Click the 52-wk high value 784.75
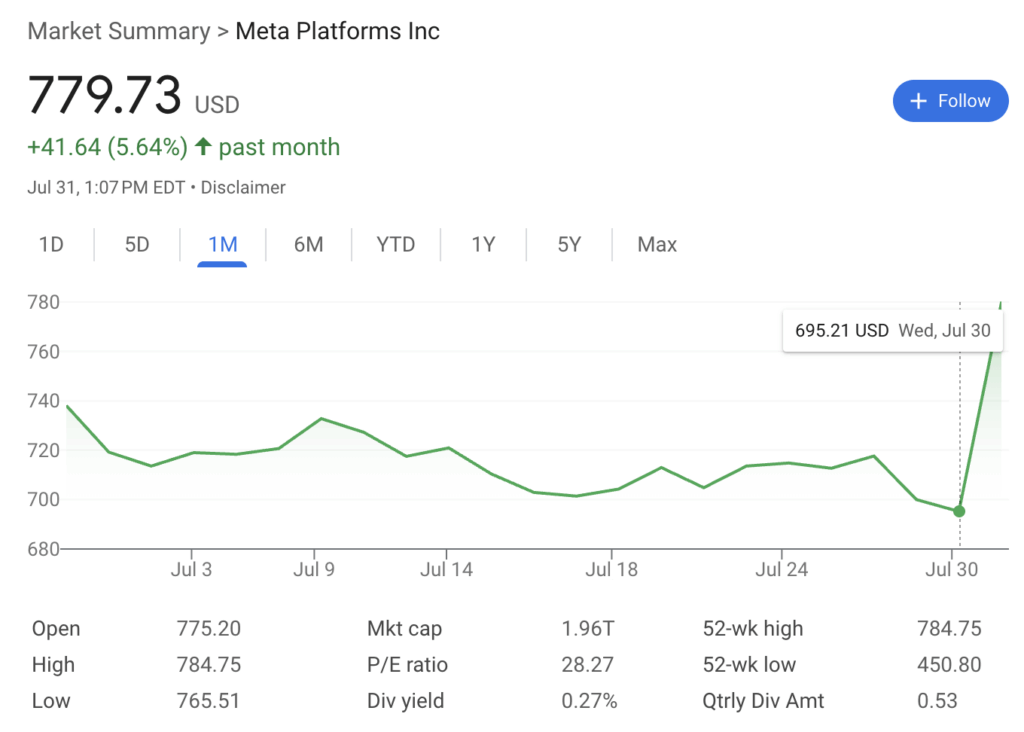 pos(949,628)
